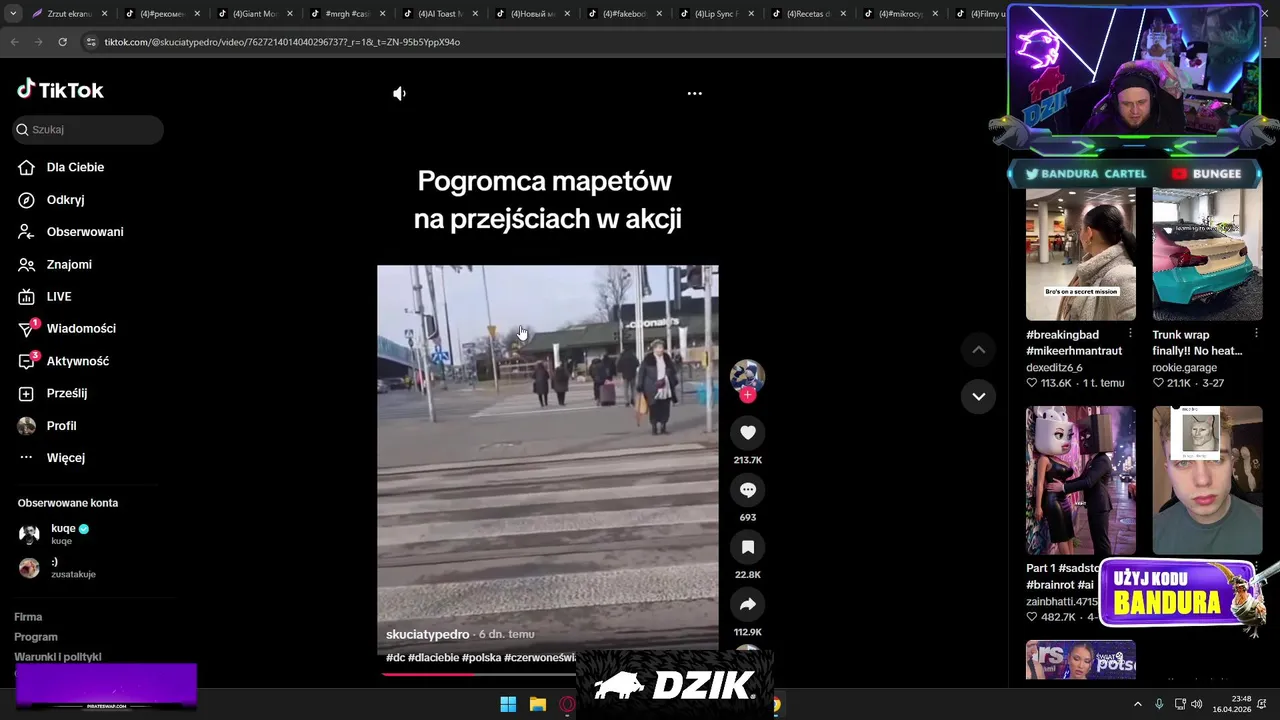
Task: Open the comments bubble showing 693
Action: click(747, 490)
